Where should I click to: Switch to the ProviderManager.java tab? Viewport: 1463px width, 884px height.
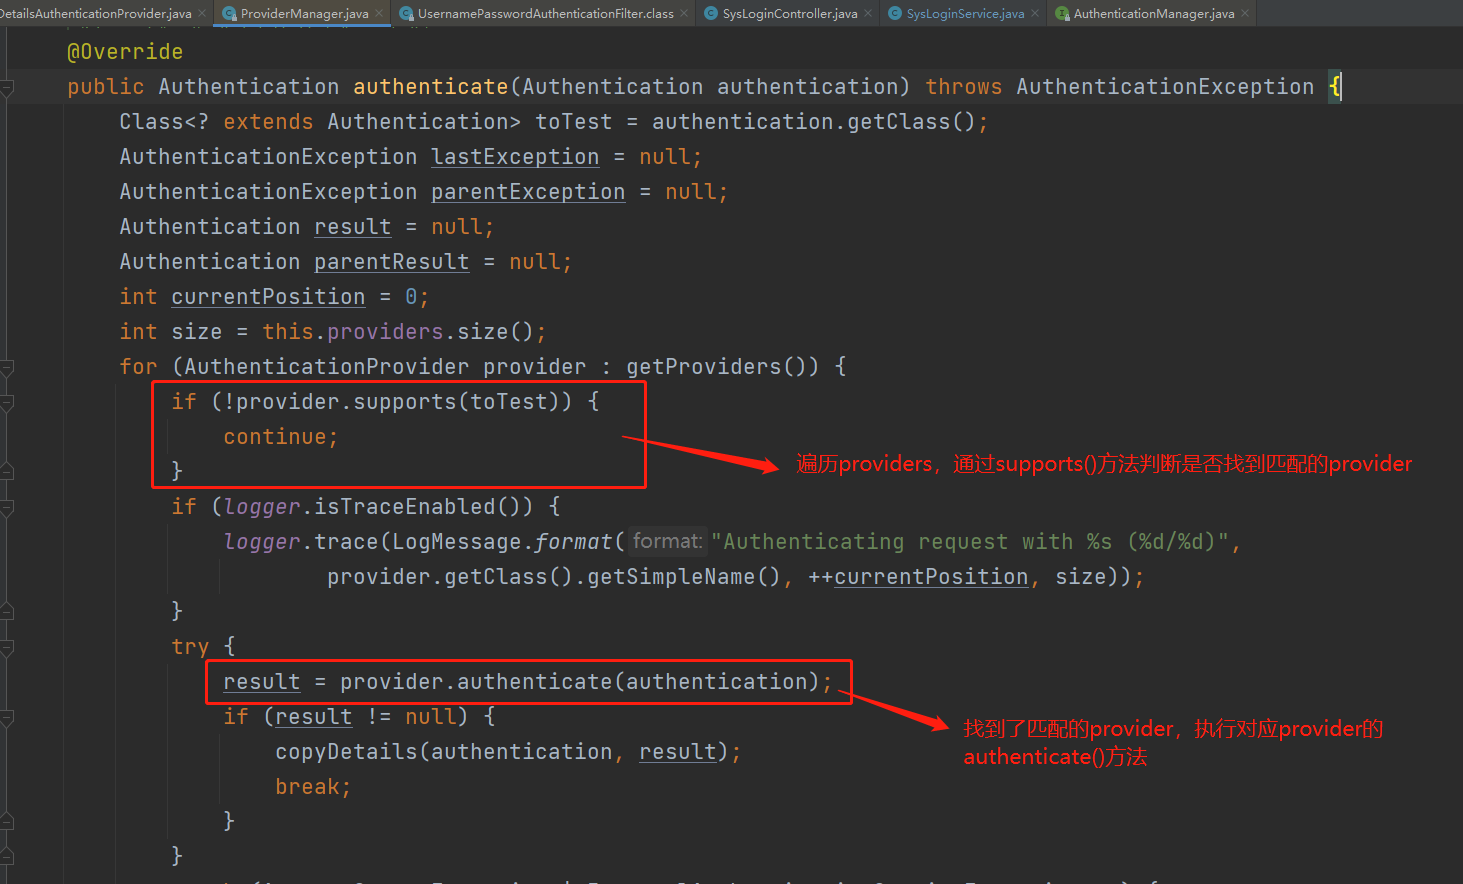pos(304,13)
